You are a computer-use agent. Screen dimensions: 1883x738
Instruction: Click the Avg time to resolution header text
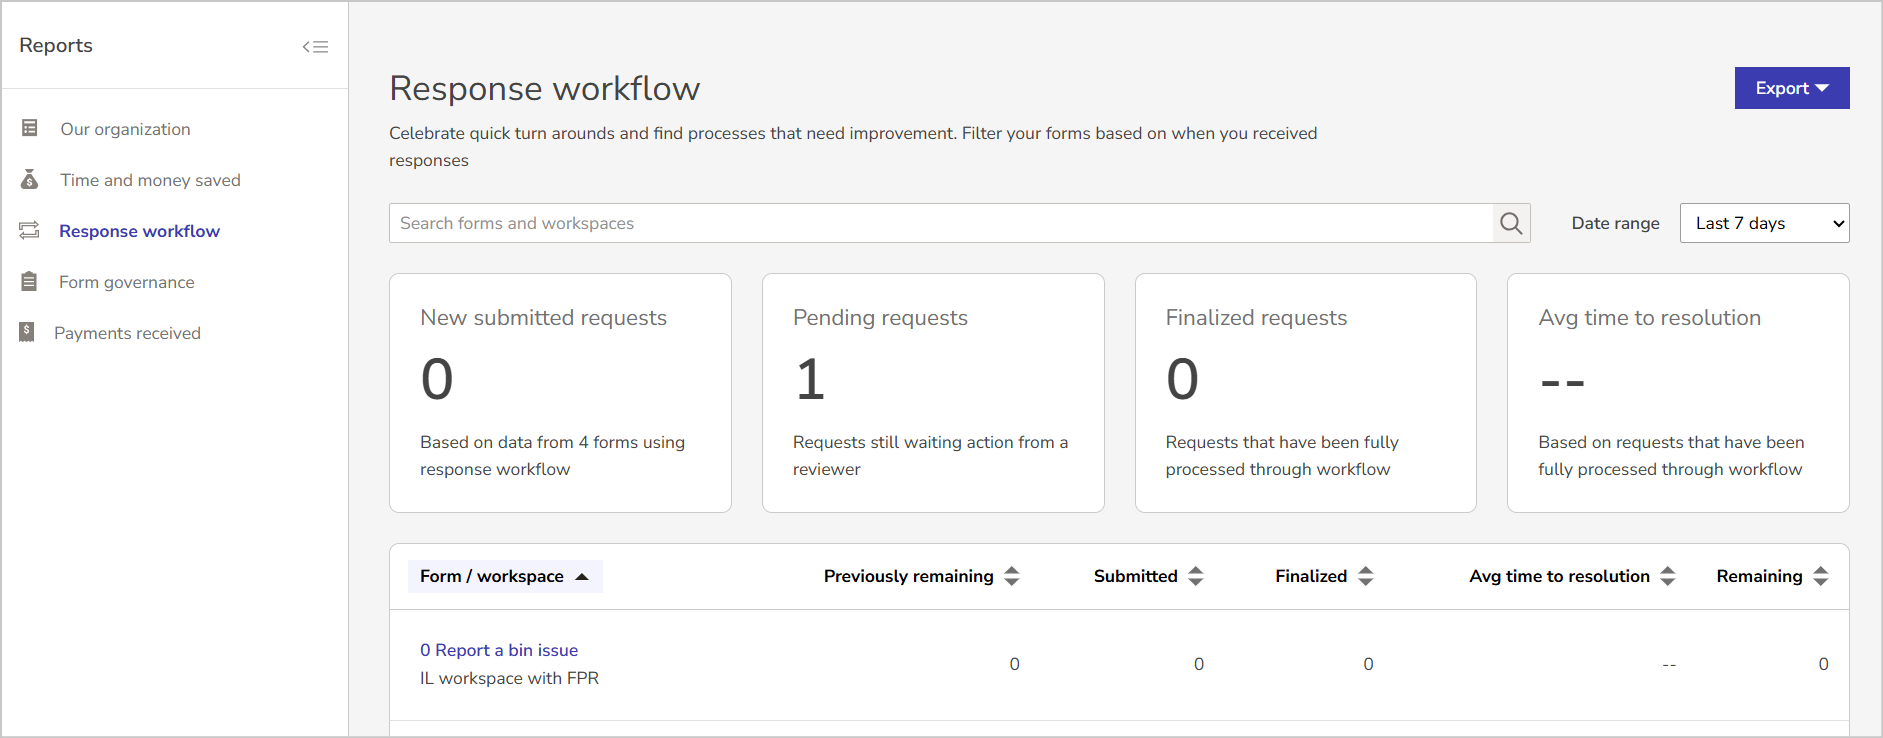[1559, 576]
